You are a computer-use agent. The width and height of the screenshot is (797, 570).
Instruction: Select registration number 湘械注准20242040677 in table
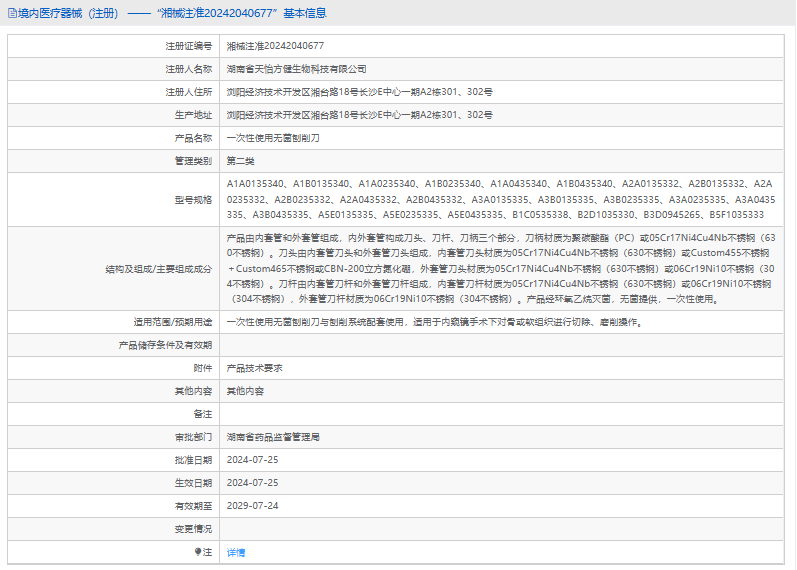point(275,46)
